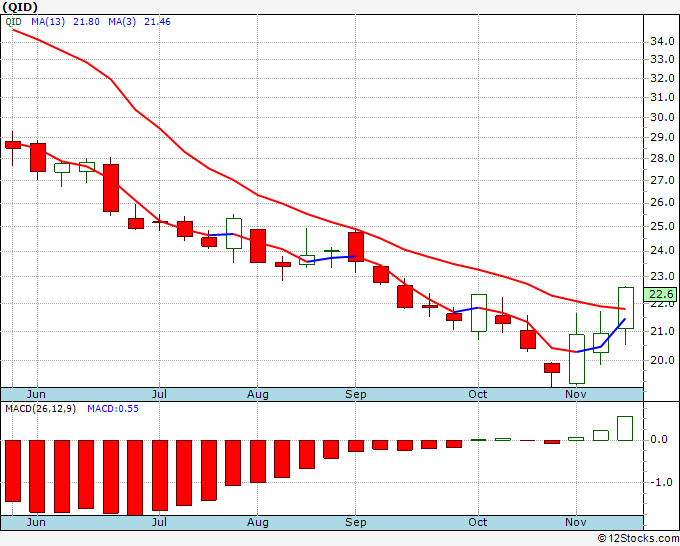Select the MACD:0.55 value readout

tap(113, 409)
